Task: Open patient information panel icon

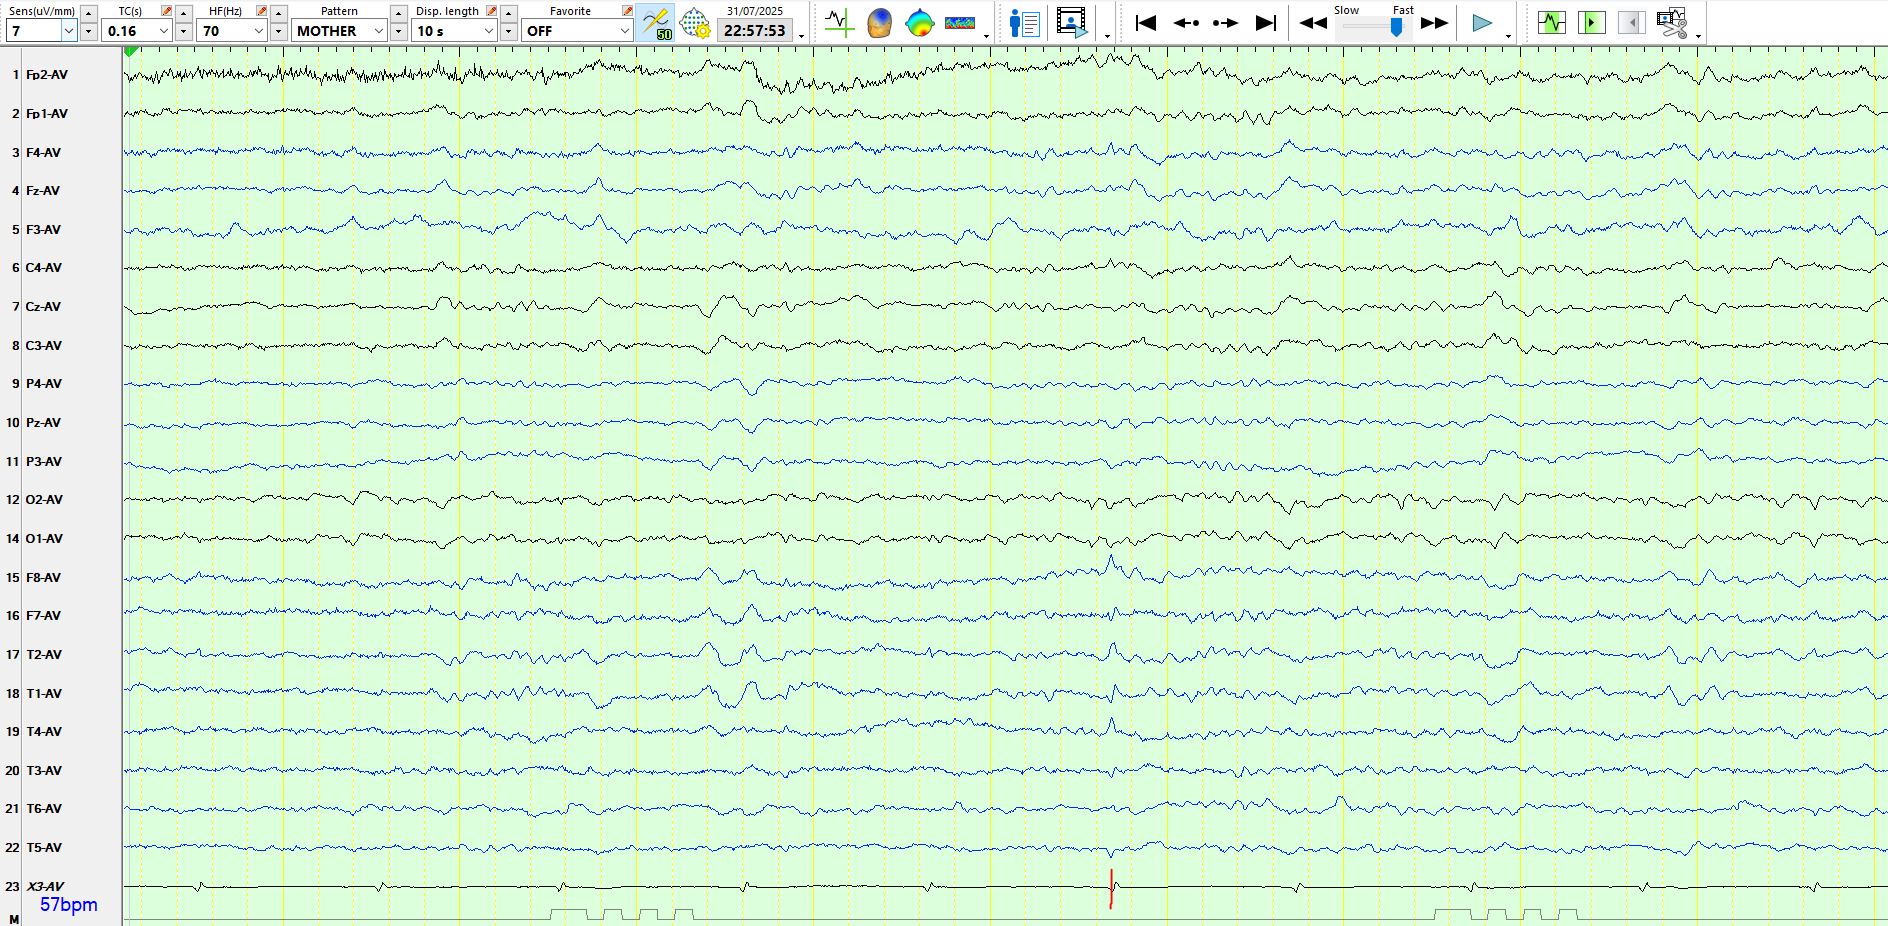Action: (1024, 22)
